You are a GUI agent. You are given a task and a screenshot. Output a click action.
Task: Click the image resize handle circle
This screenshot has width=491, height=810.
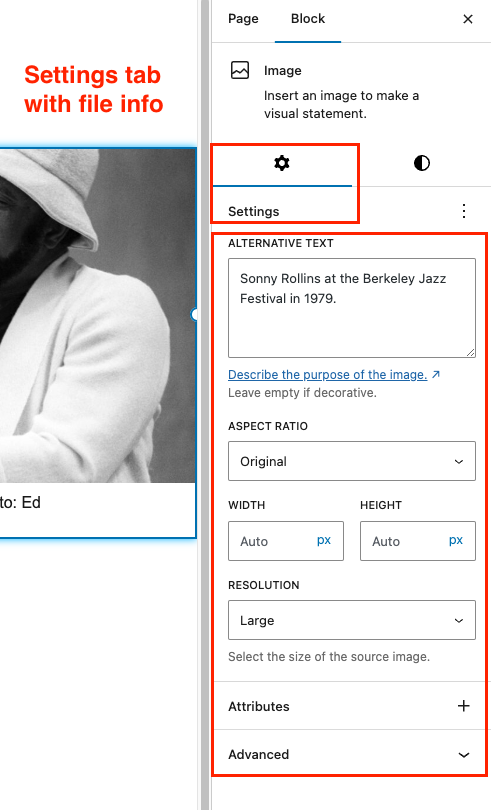point(194,314)
